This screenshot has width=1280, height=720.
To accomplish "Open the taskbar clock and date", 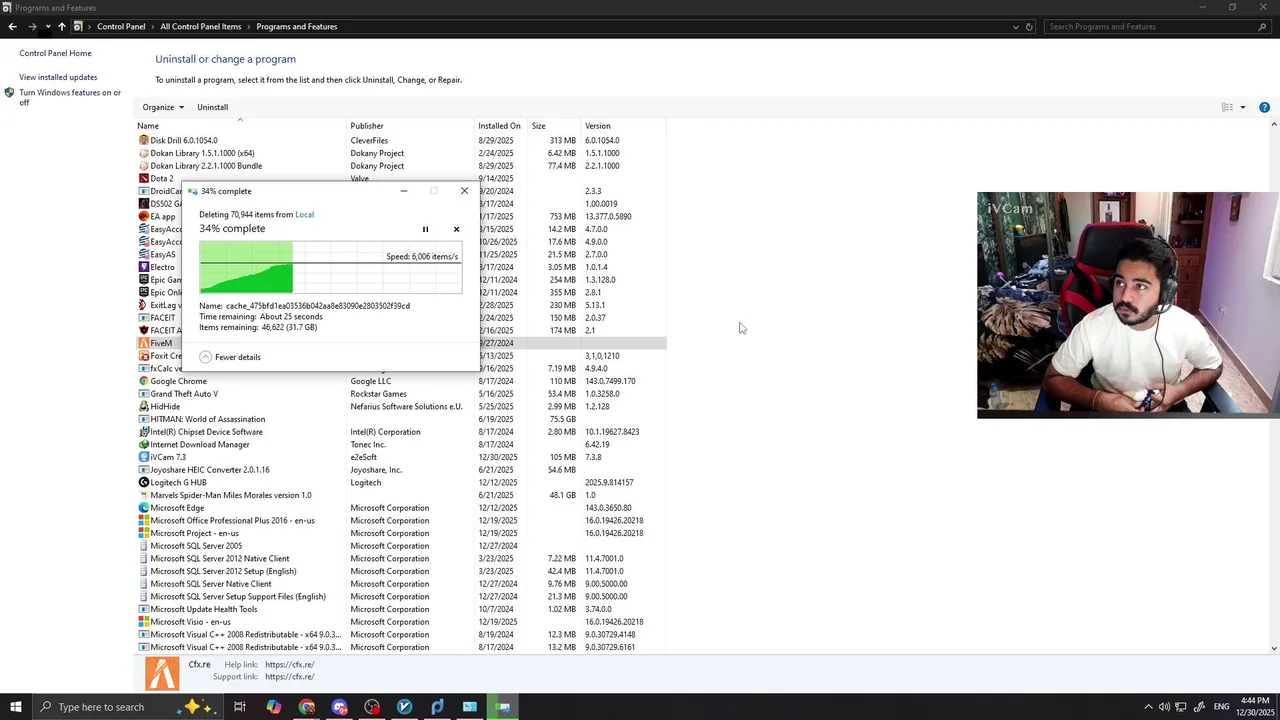I will 1255,707.
